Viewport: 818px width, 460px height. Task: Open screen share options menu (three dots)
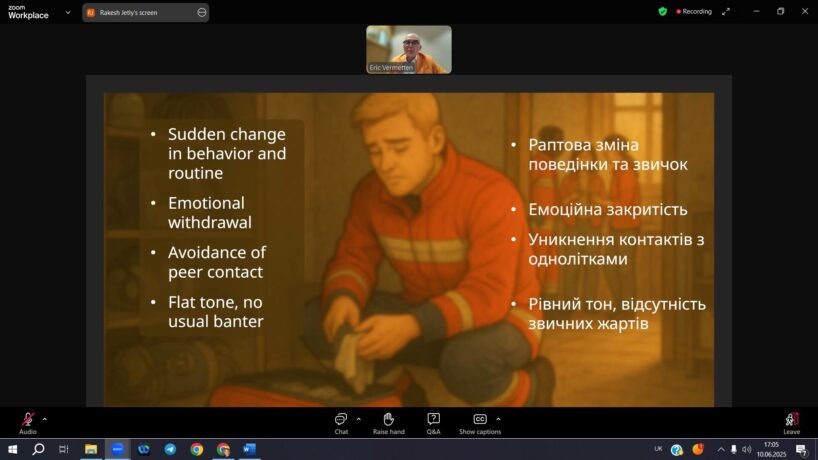coord(202,12)
